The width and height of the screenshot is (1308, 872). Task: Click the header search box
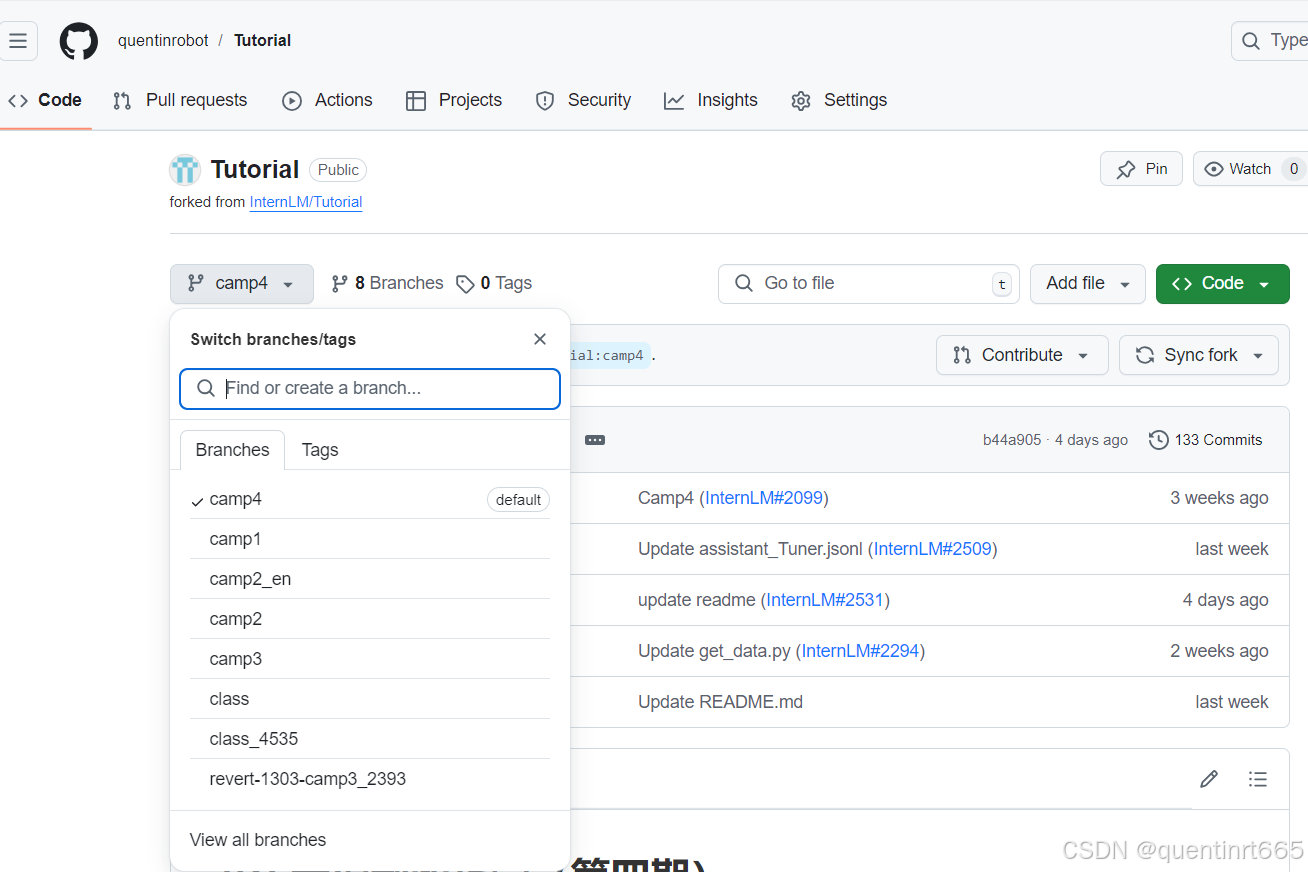point(1270,41)
